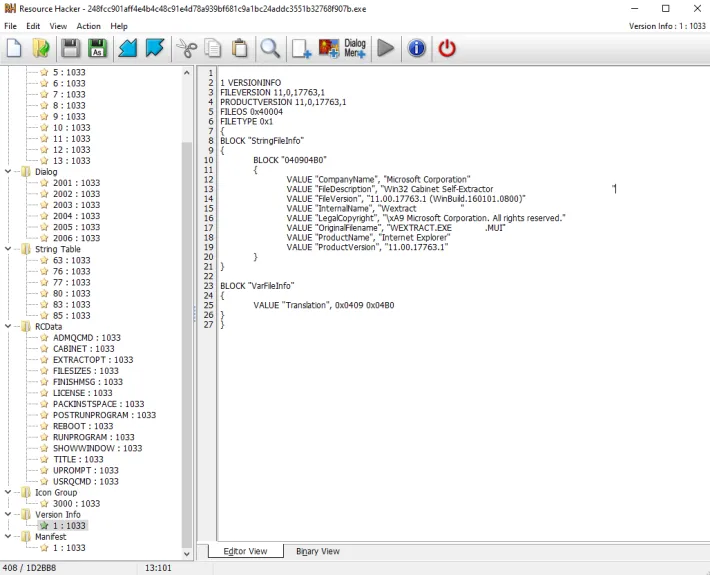Select RCData SHOWWINDOW : 1033
The image size is (710, 575).
97,448
